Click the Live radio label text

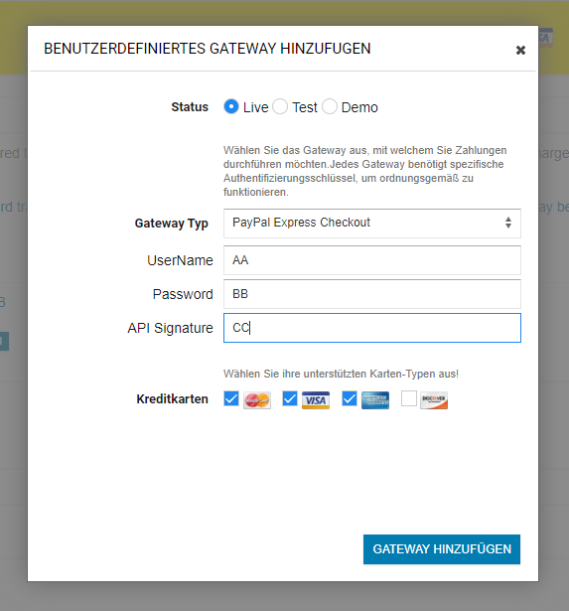[256, 107]
